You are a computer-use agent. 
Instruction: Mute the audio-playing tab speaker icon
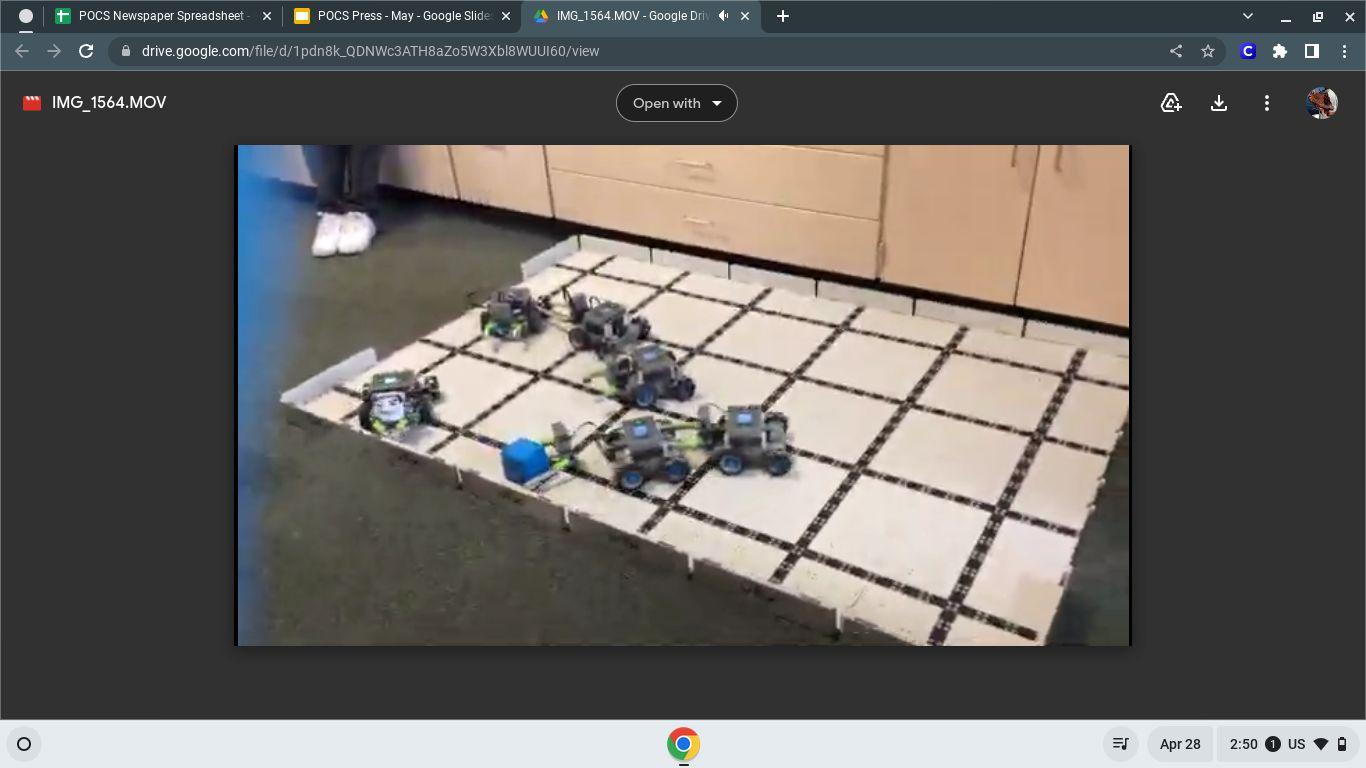click(723, 16)
